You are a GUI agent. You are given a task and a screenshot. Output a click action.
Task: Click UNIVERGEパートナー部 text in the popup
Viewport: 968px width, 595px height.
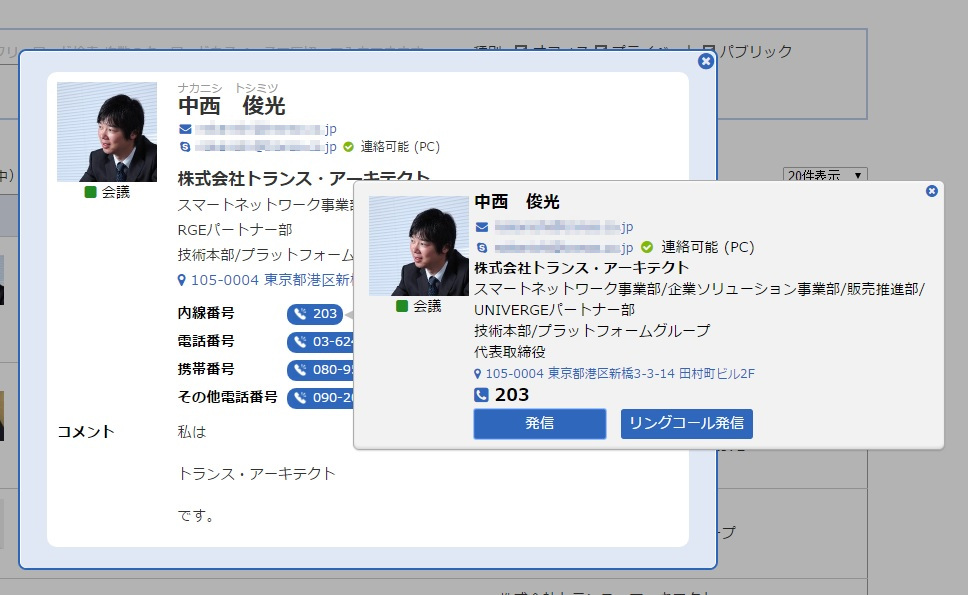[x=554, y=310]
